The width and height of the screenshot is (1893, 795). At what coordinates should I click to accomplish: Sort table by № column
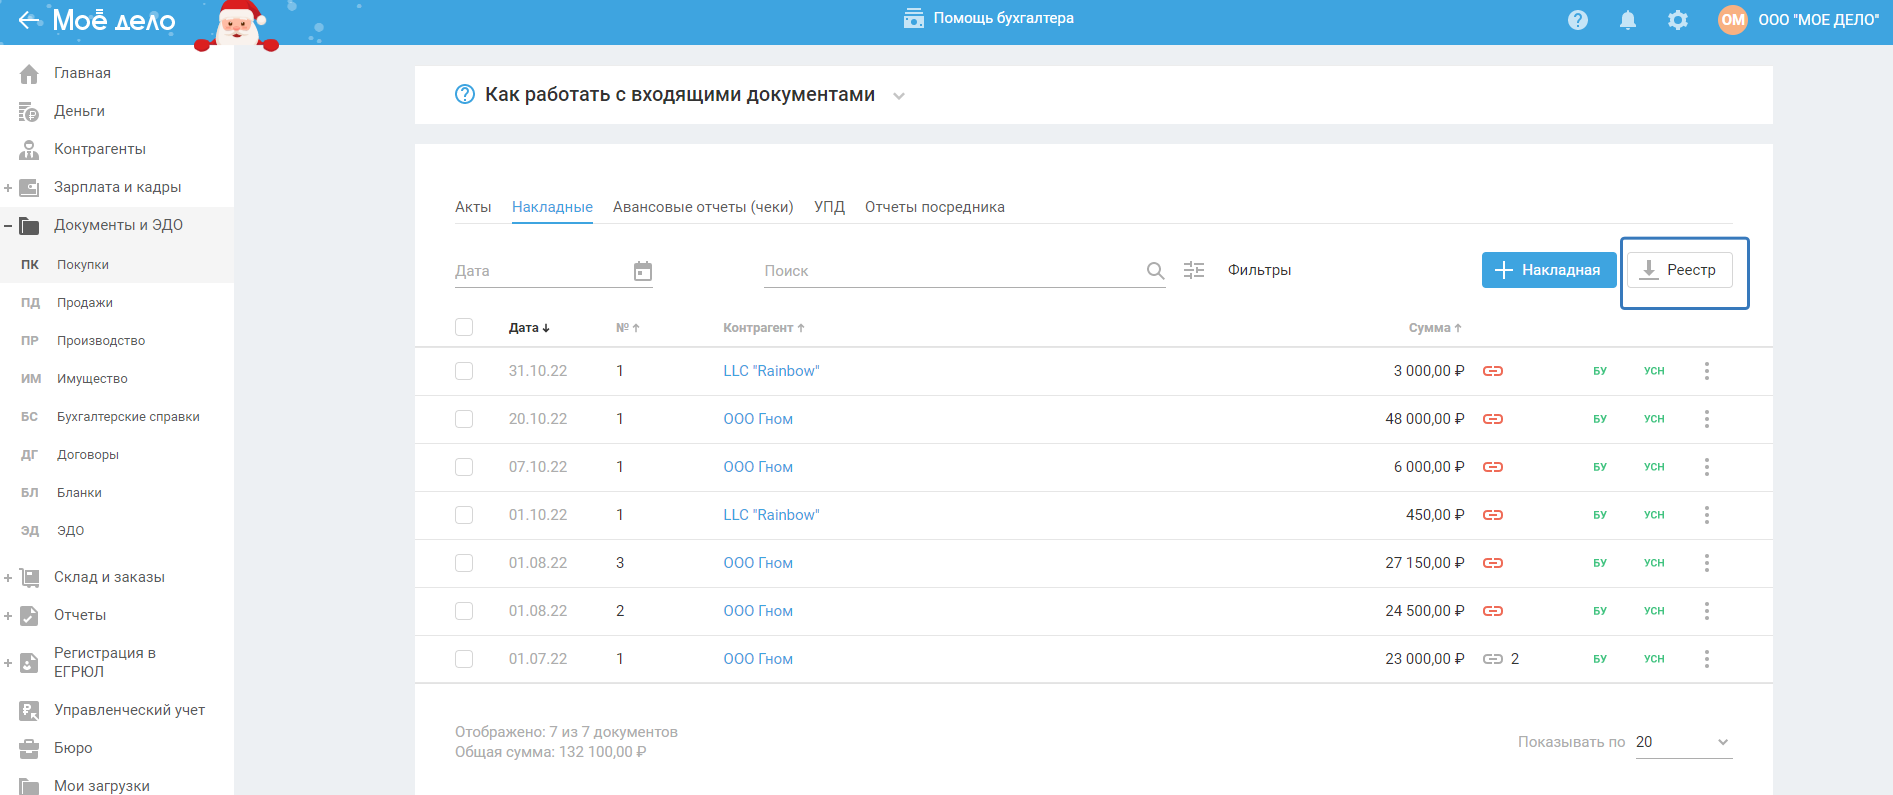pos(627,328)
